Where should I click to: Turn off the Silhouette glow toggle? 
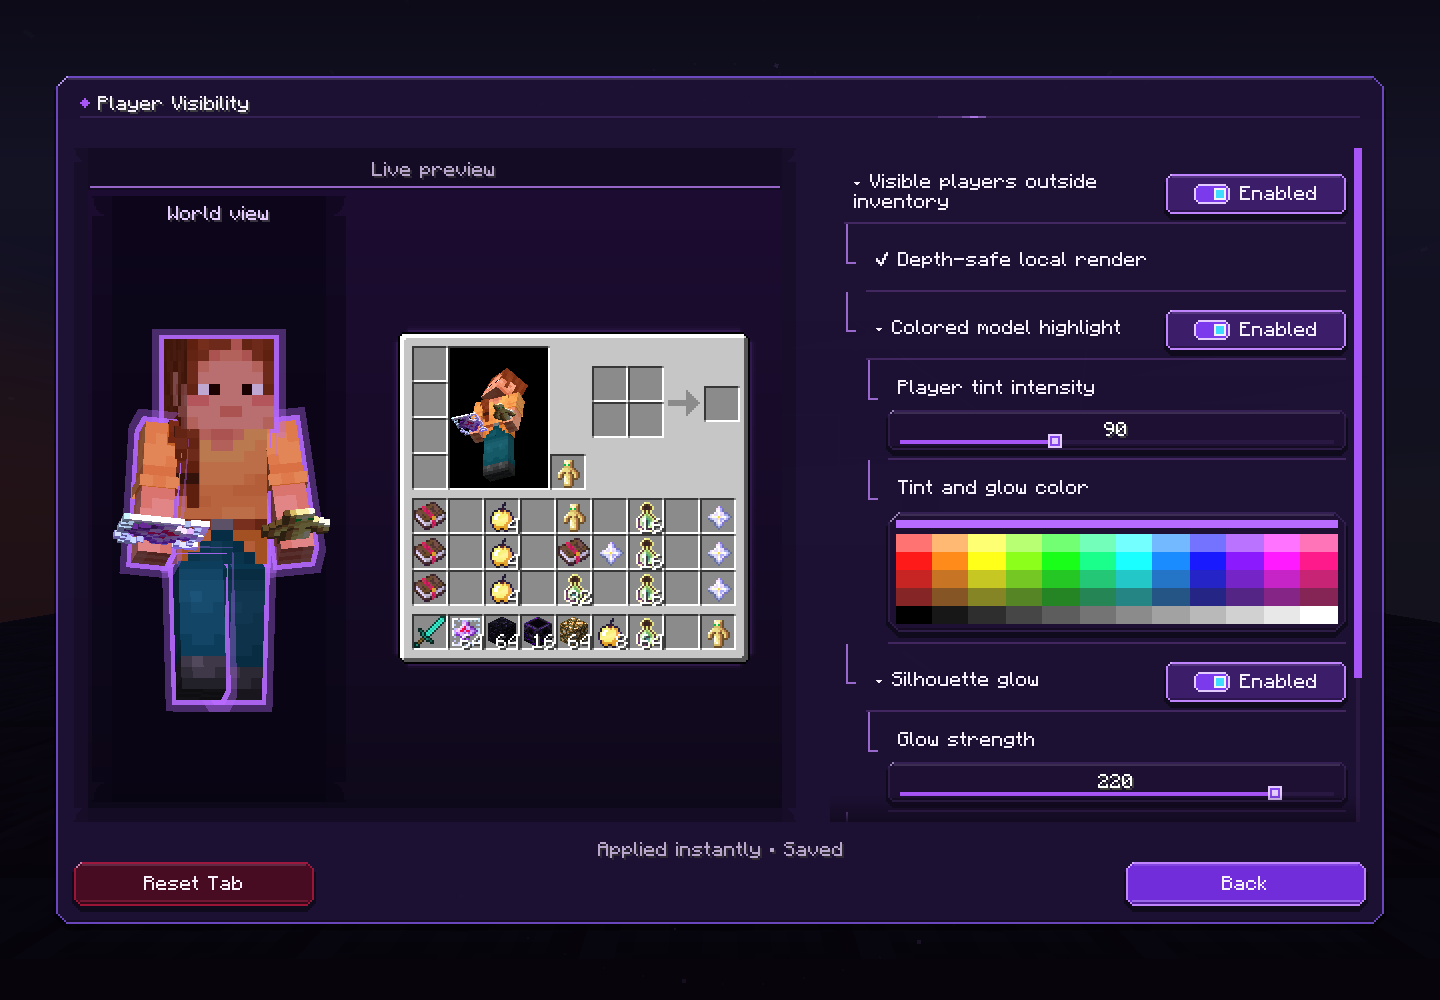click(1255, 682)
